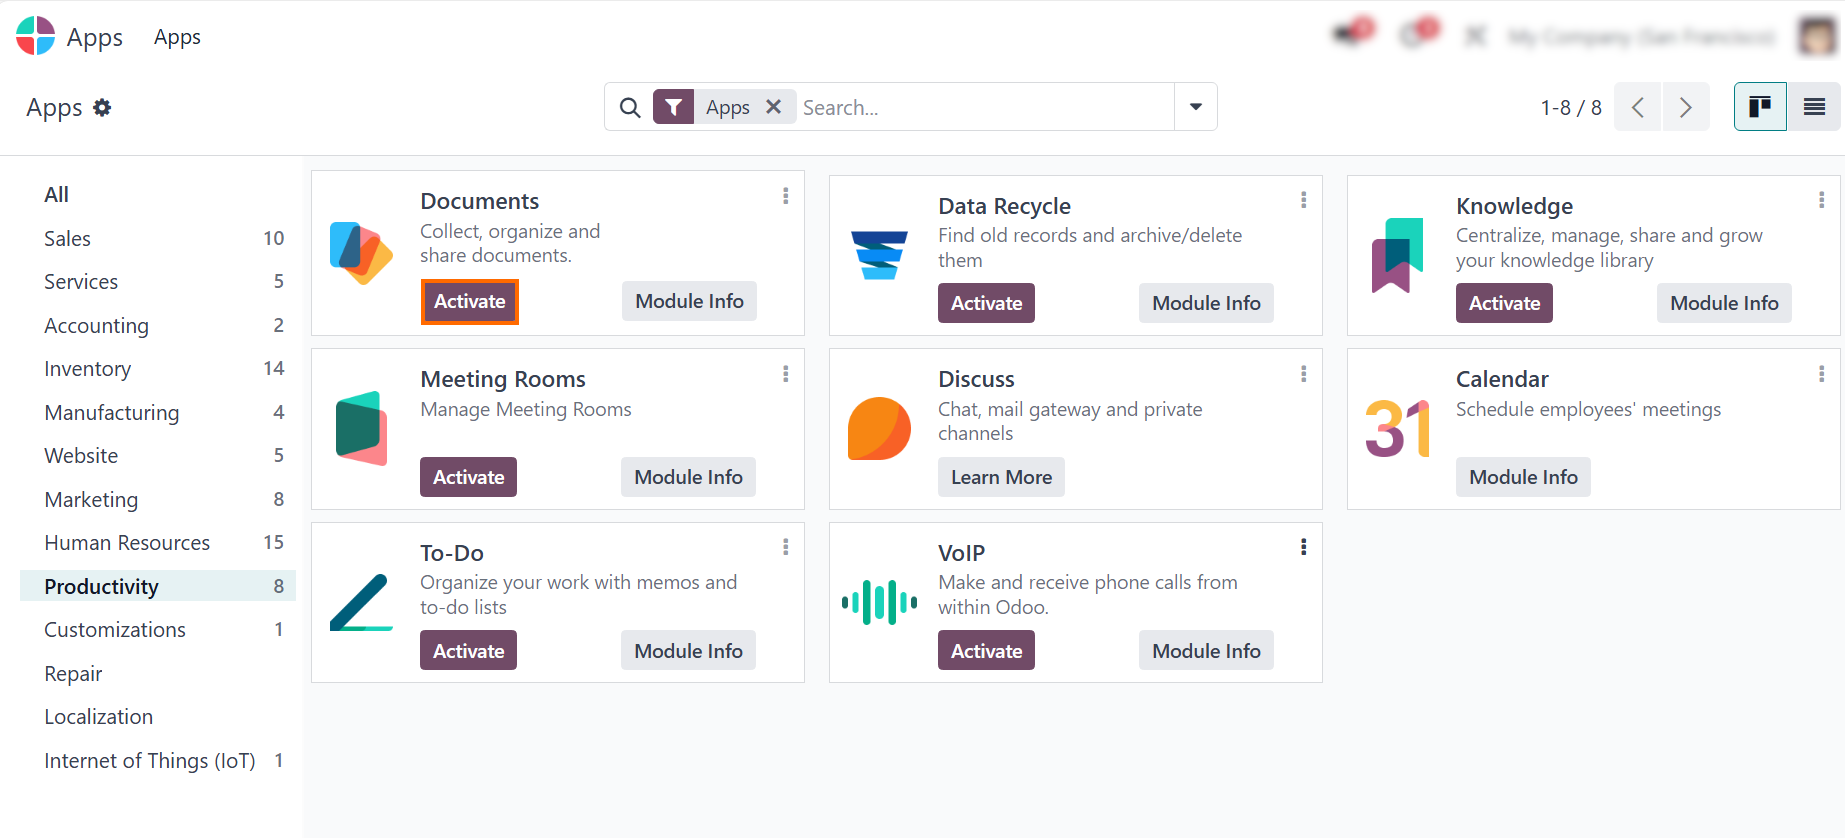
Task: Click the filter funnel icon
Action: [674, 107]
